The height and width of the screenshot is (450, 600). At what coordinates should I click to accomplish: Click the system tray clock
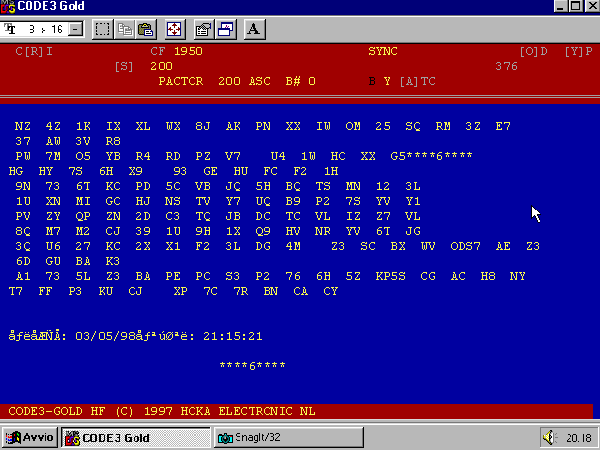(578, 437)
